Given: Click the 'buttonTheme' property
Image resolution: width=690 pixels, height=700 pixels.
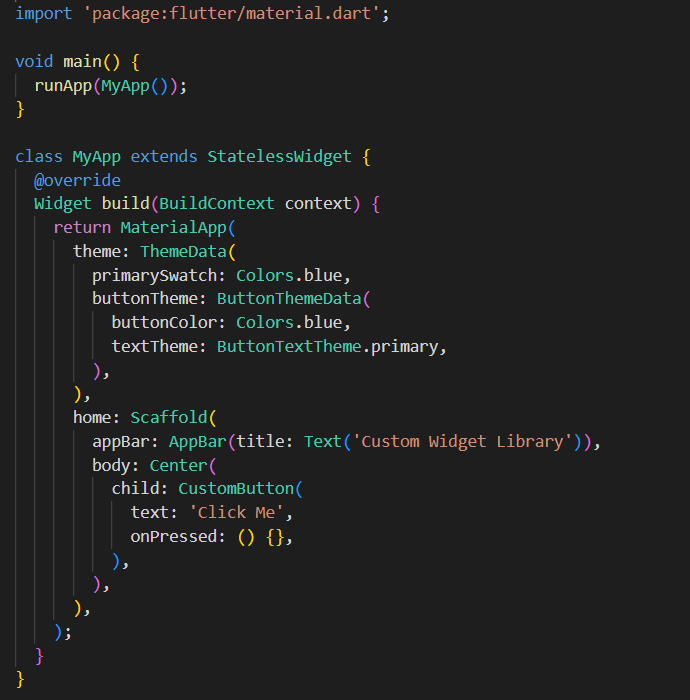Looking at the screenshot, I should coord(145,299).
